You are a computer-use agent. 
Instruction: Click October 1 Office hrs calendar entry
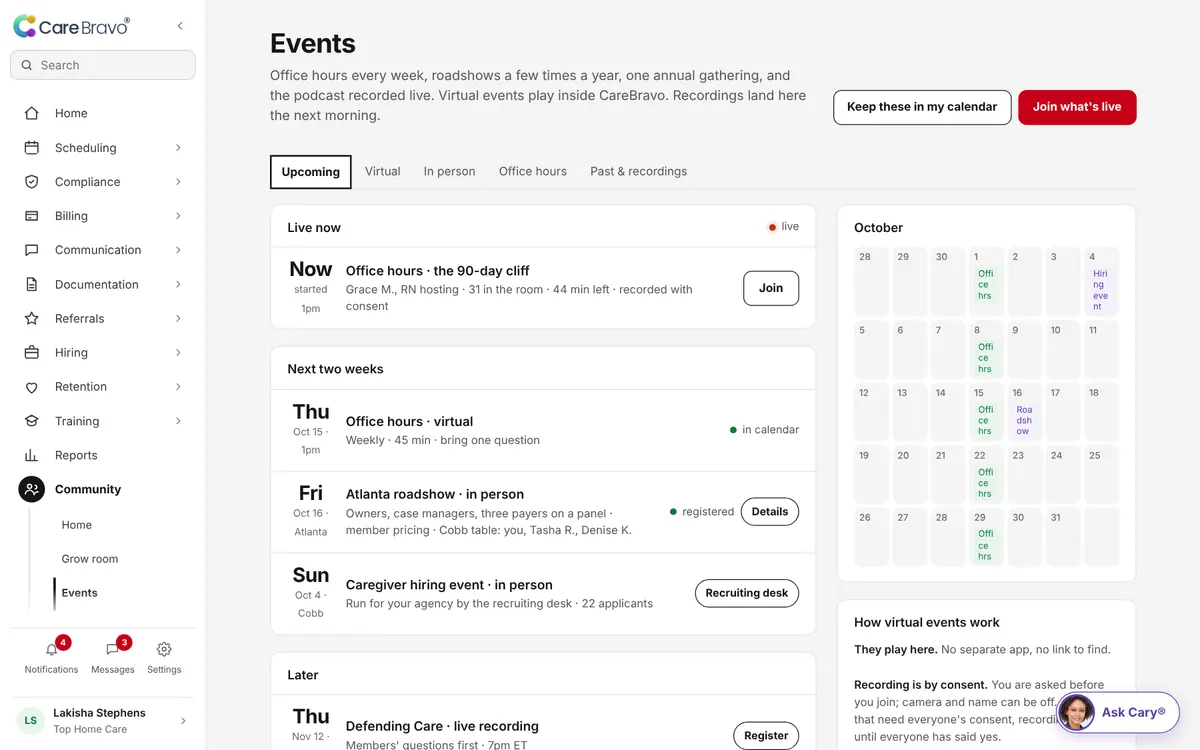[985, 285]
